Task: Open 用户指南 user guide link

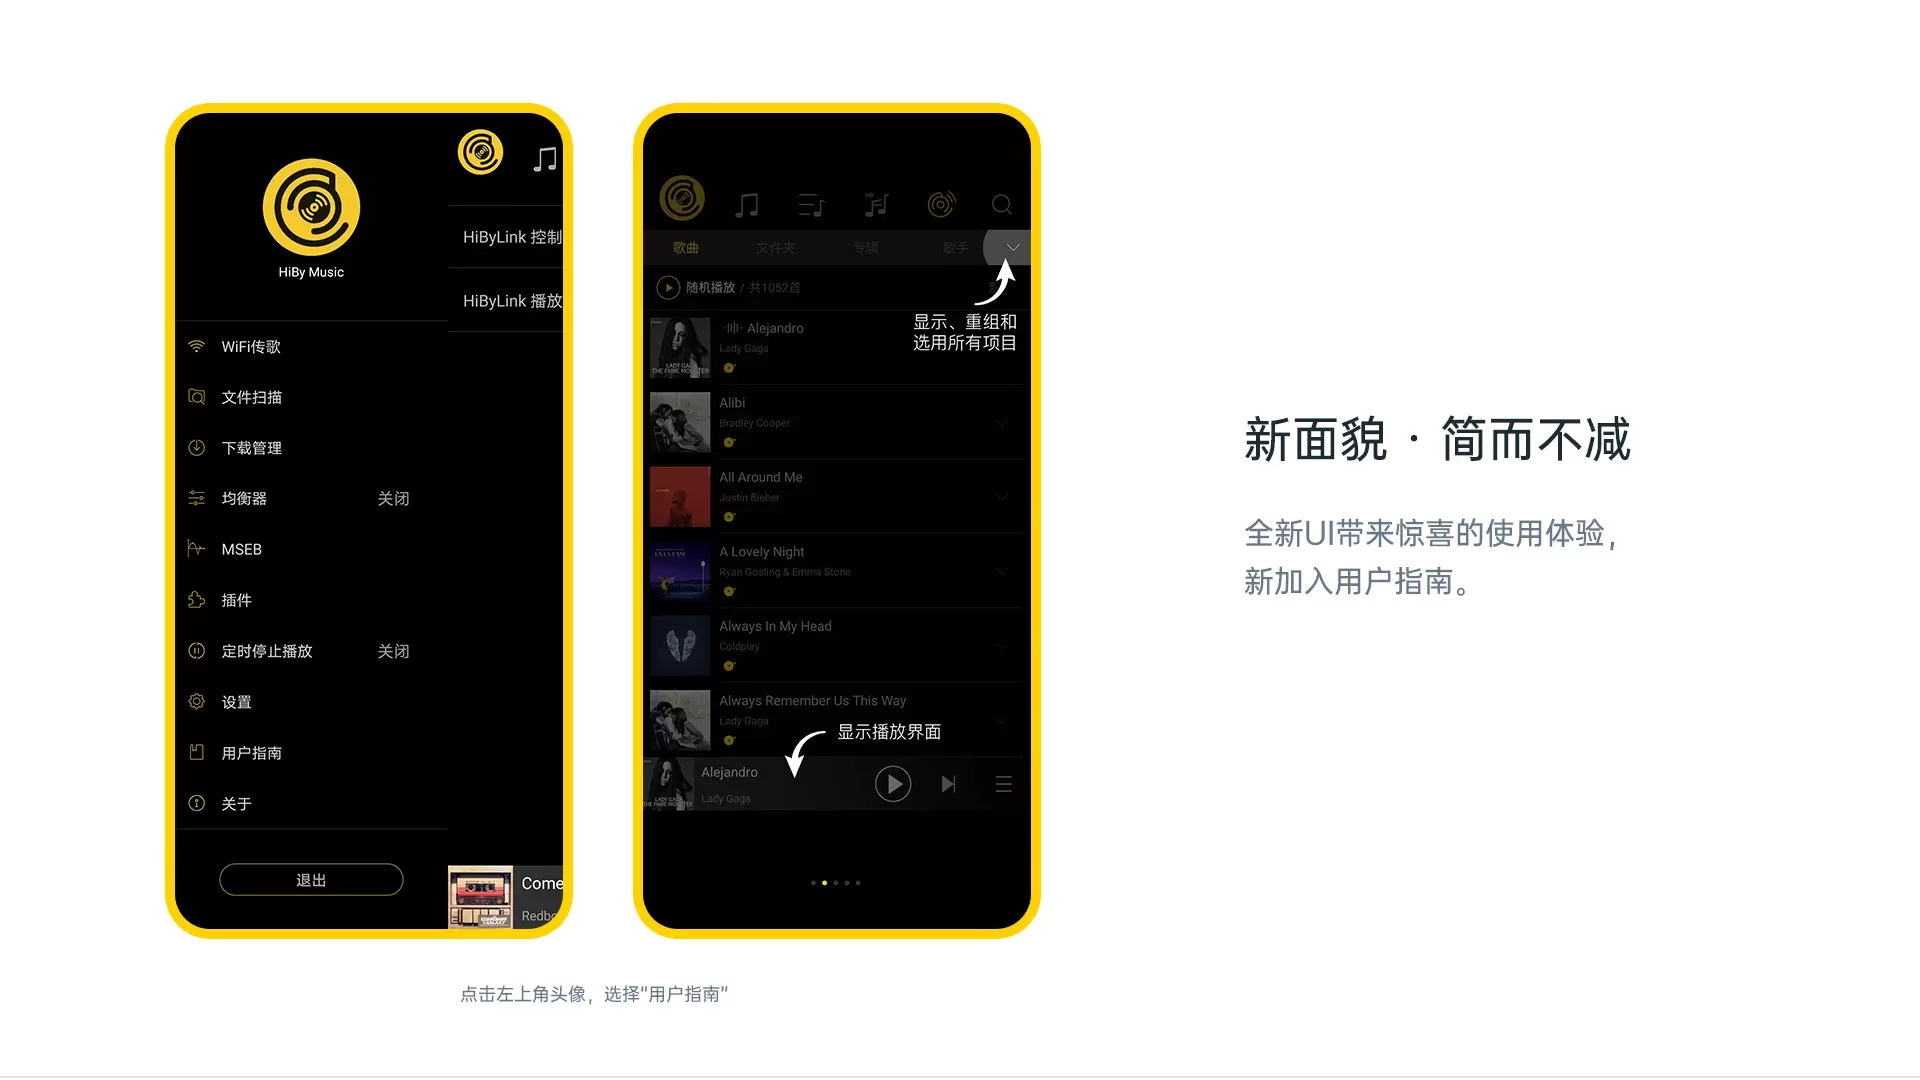Action: 251,752
